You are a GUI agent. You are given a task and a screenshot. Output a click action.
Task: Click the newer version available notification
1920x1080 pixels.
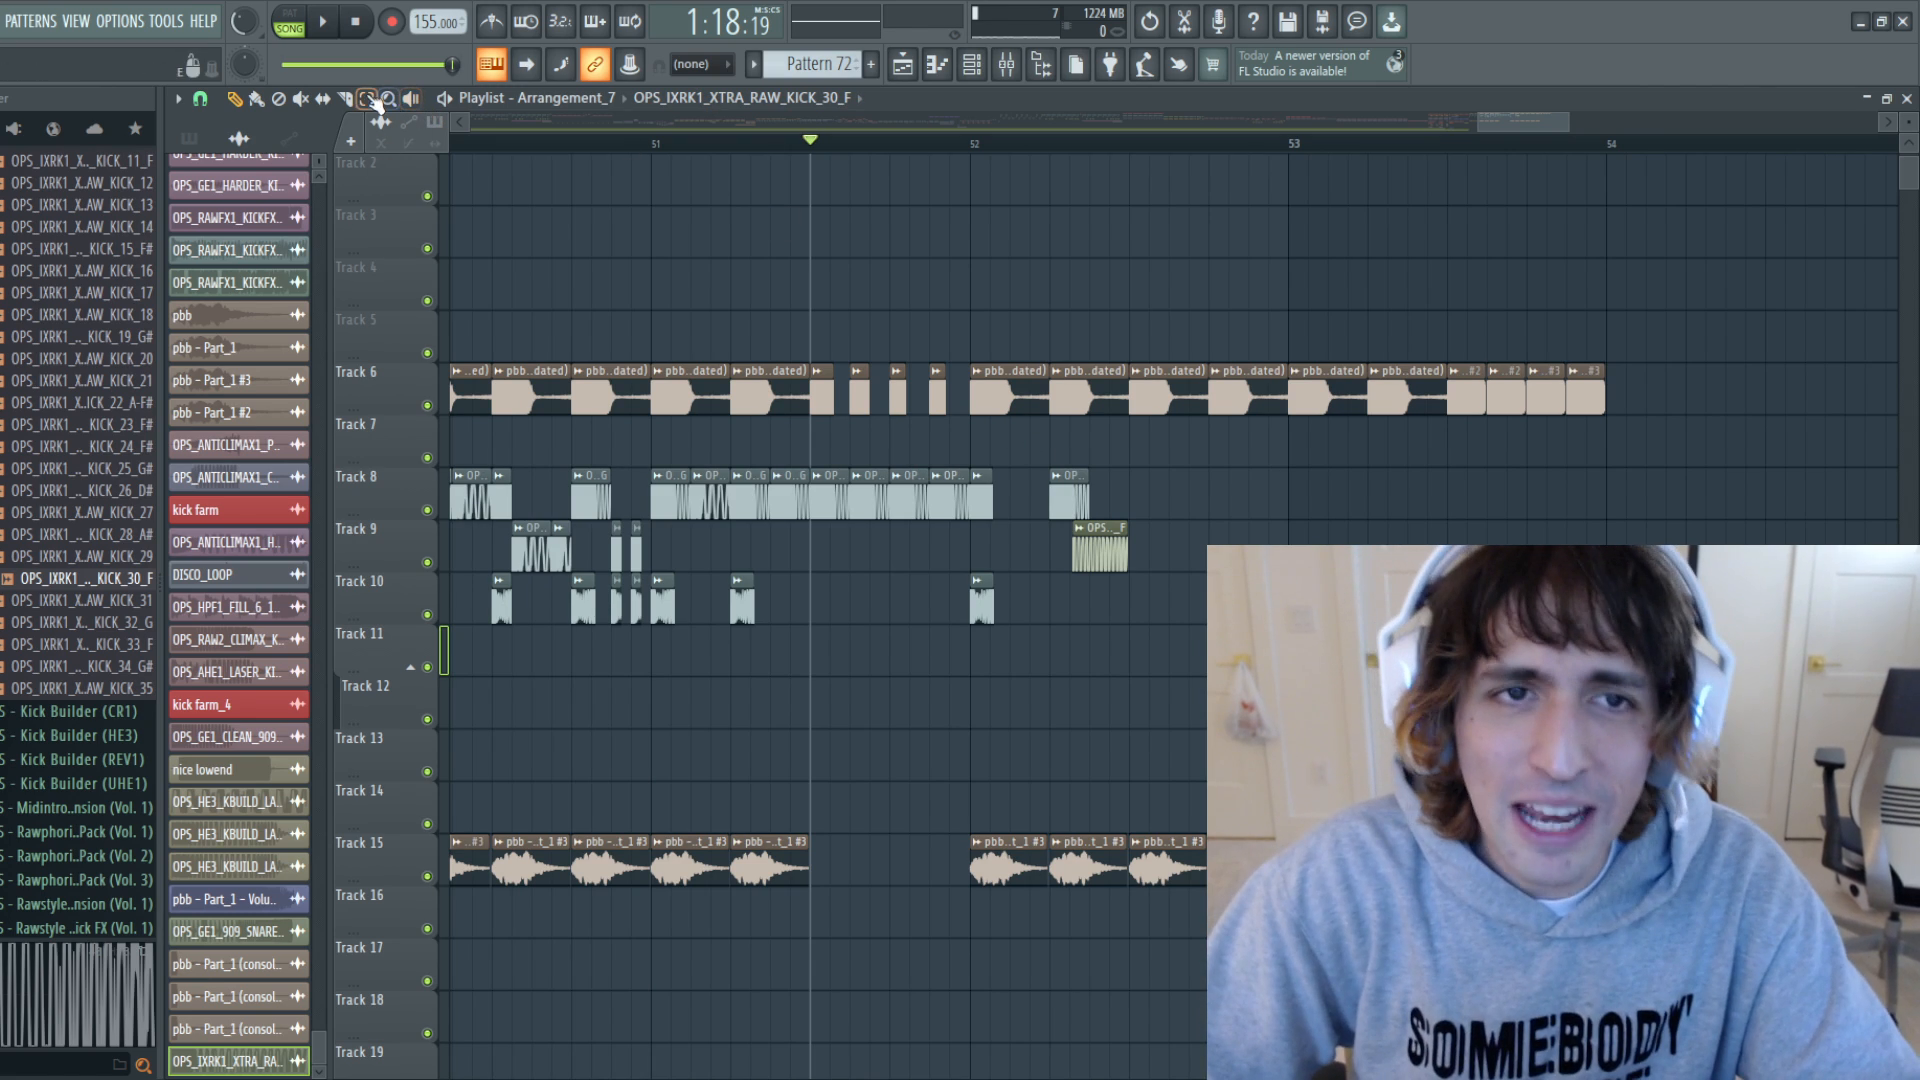coord(1305,64)
